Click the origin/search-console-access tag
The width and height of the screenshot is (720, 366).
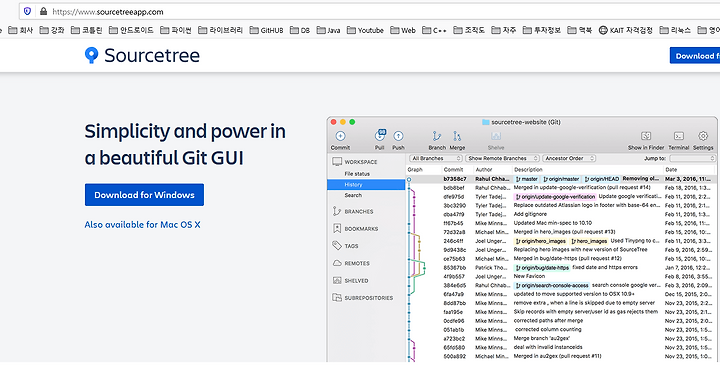(x=552, y=285)
